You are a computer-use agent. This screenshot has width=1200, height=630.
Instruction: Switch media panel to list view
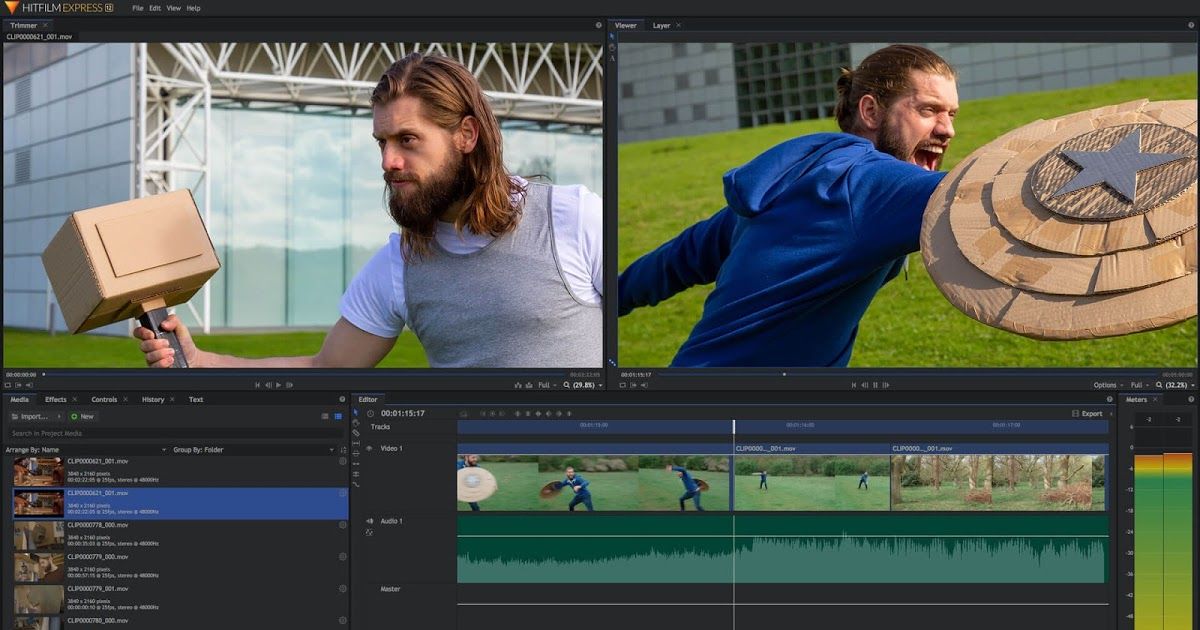325,416
